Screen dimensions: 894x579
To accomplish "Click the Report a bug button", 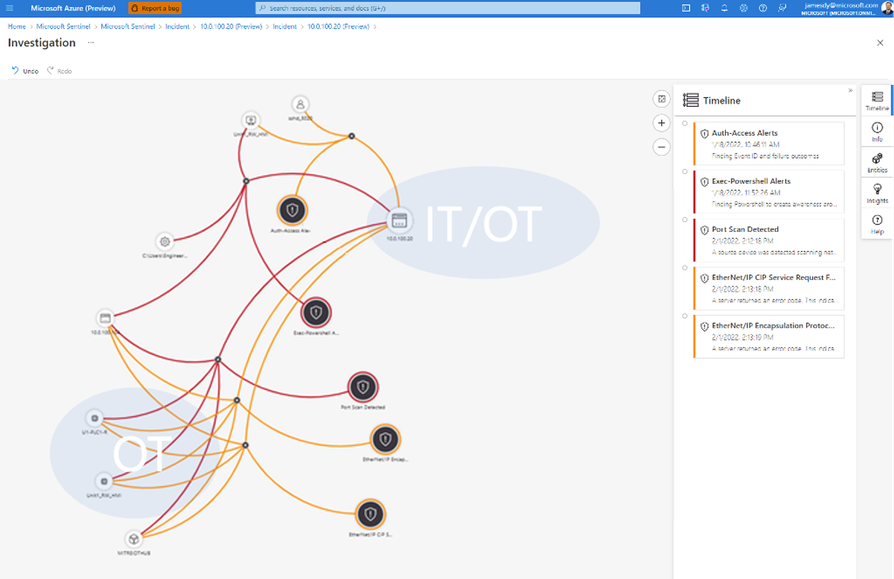I will point(155,8).
